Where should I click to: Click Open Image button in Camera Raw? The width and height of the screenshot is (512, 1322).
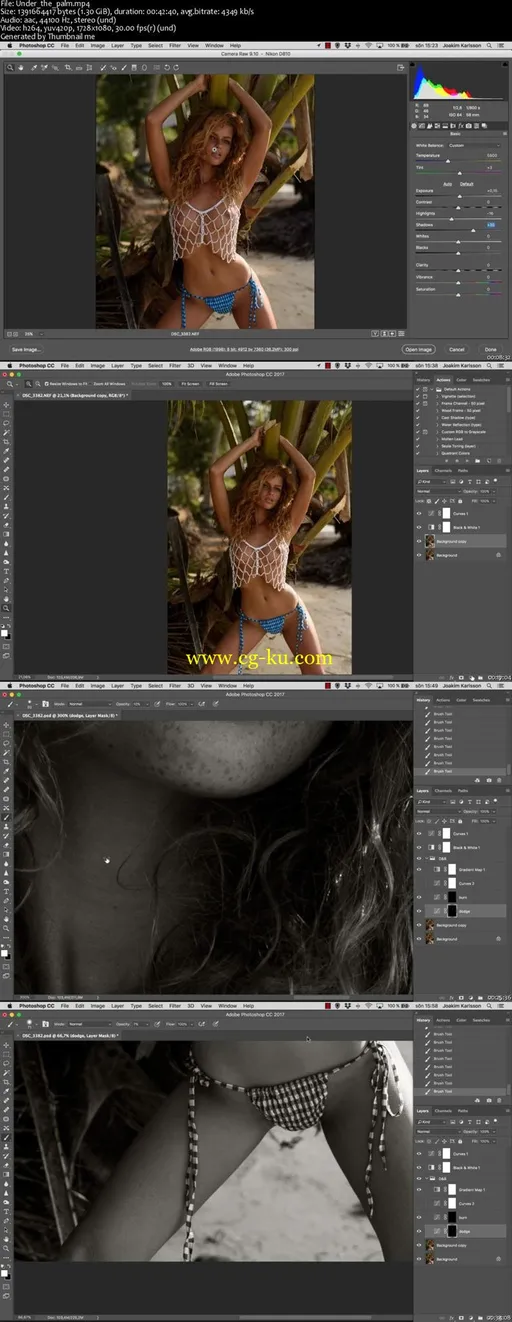tap(418, 350)
